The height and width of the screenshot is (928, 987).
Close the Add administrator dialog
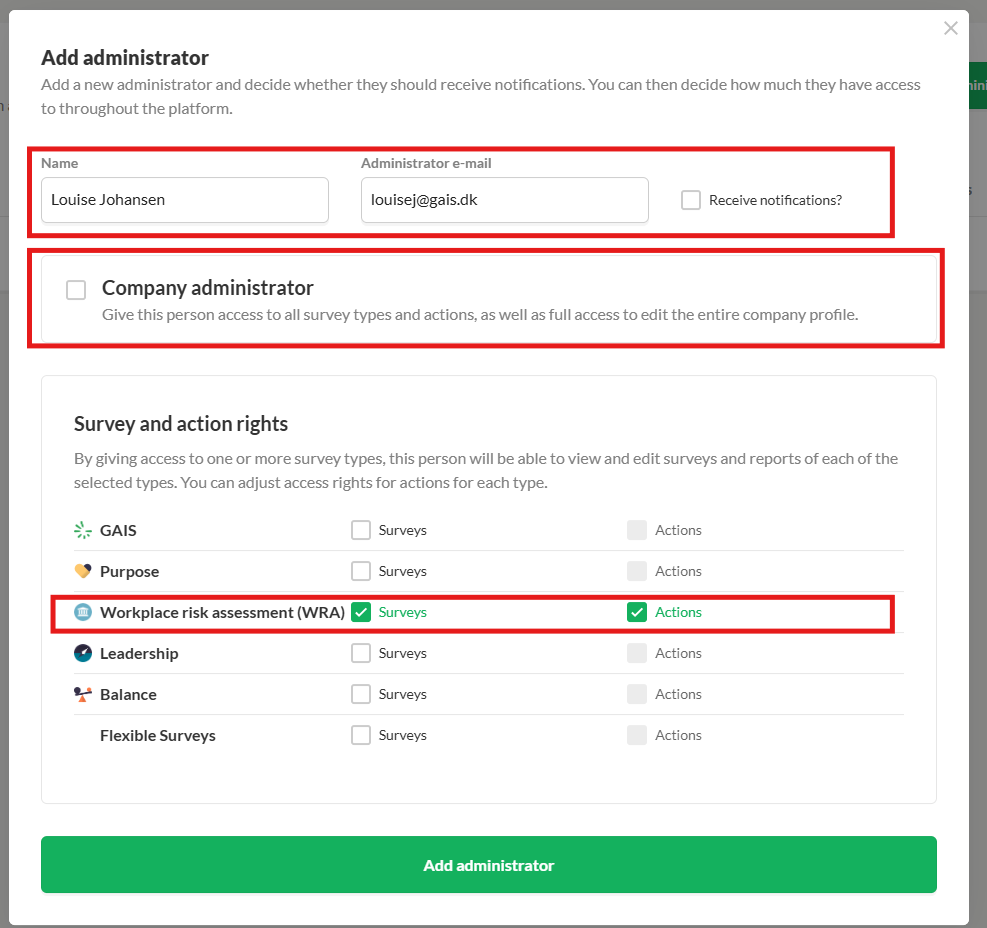pos(950,28)
